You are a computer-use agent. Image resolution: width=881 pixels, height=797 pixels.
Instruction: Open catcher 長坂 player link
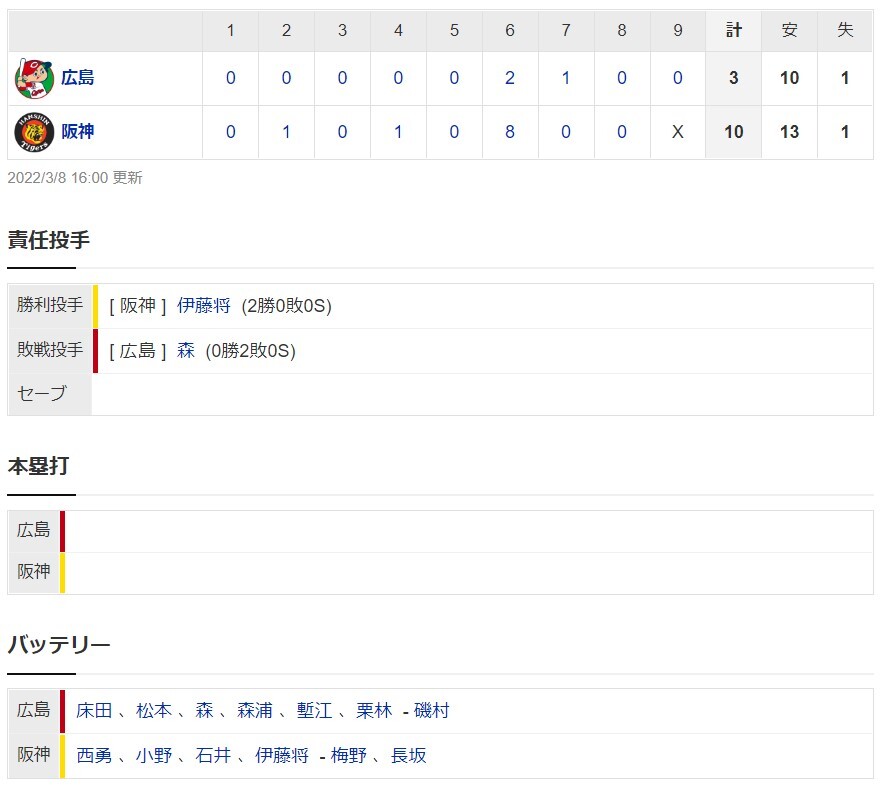tap(408, 755)
